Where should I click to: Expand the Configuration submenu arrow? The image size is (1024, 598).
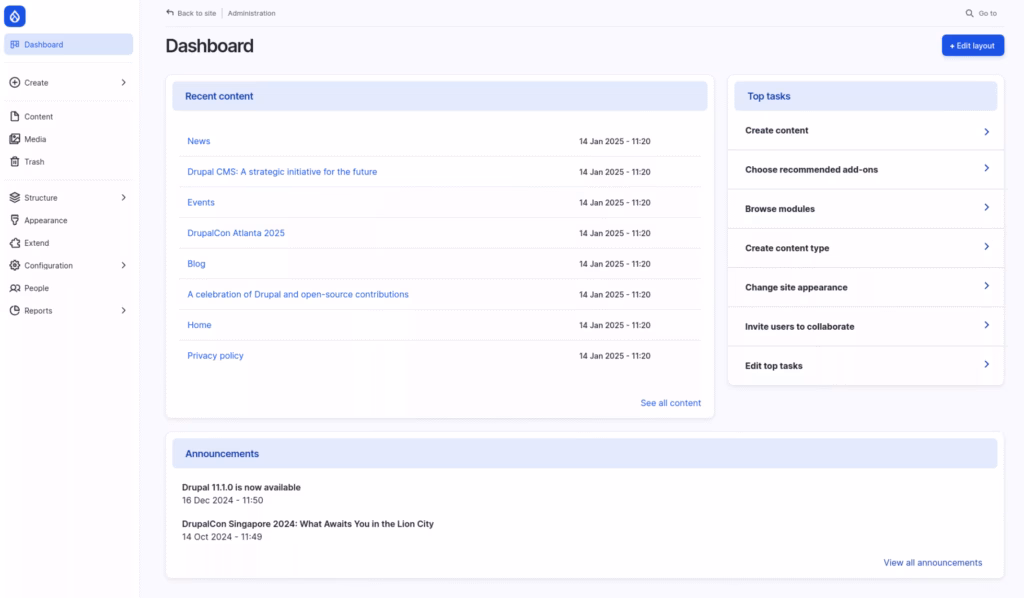coord(124,266)
